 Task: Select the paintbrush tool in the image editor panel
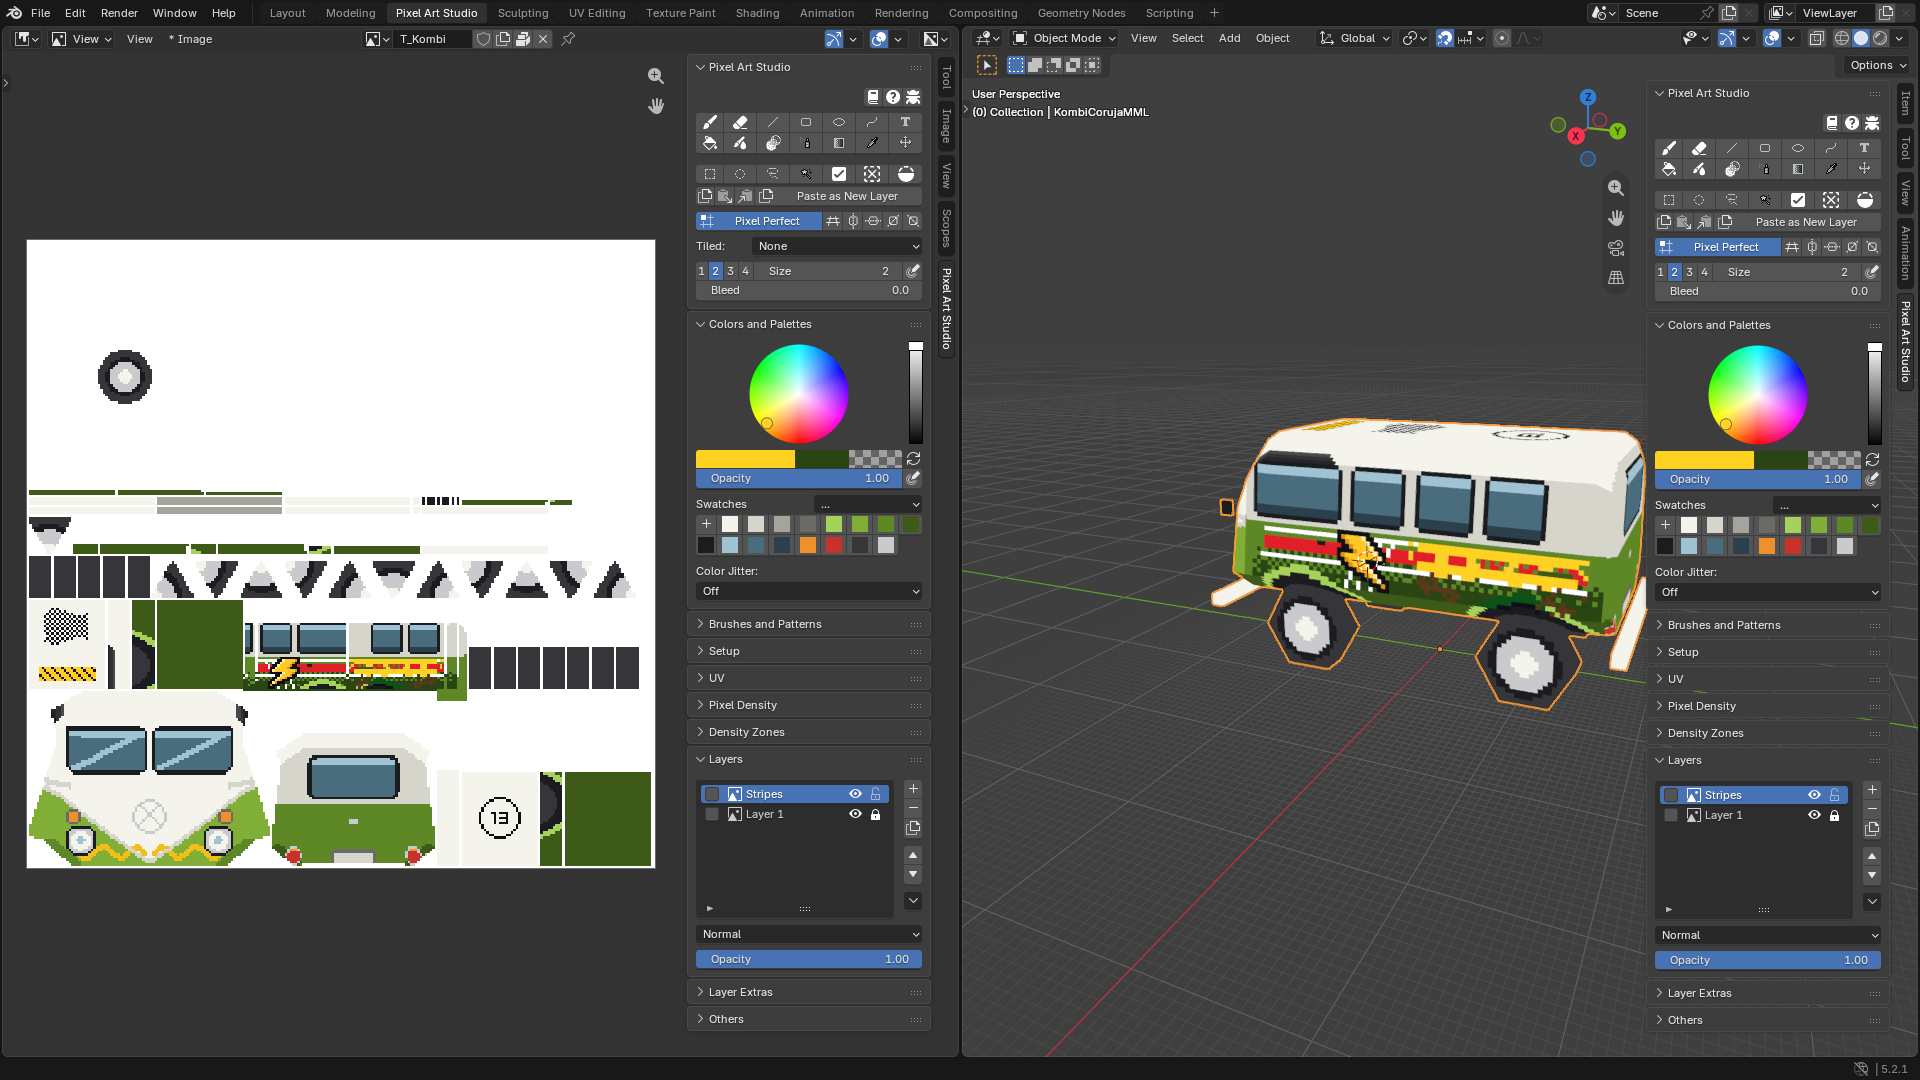710,122
